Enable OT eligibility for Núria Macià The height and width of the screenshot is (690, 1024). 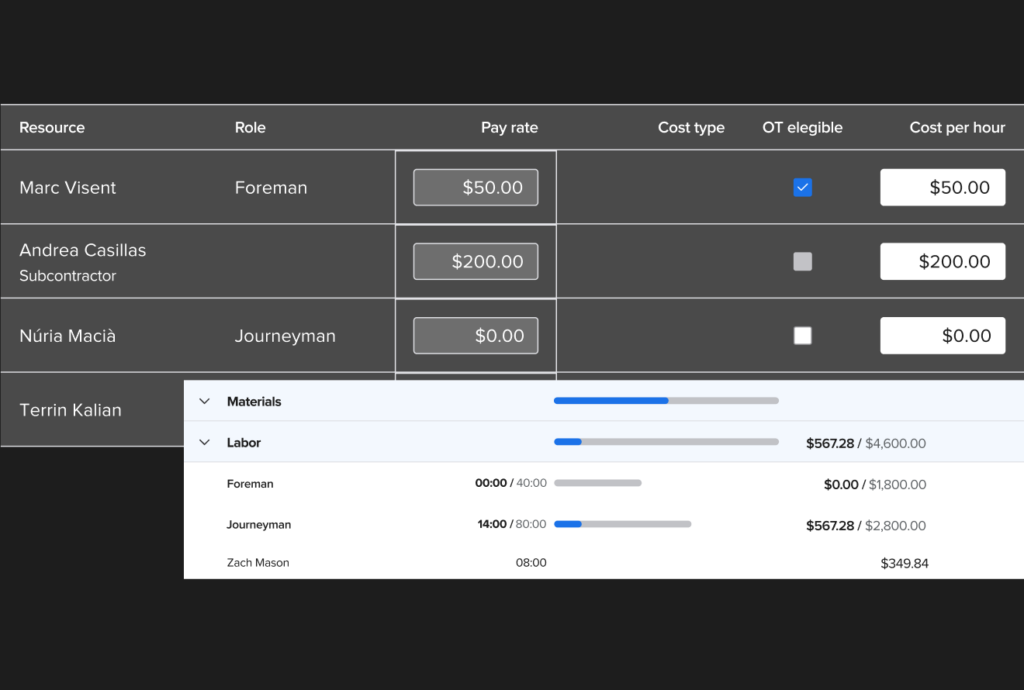click(802, 335)
